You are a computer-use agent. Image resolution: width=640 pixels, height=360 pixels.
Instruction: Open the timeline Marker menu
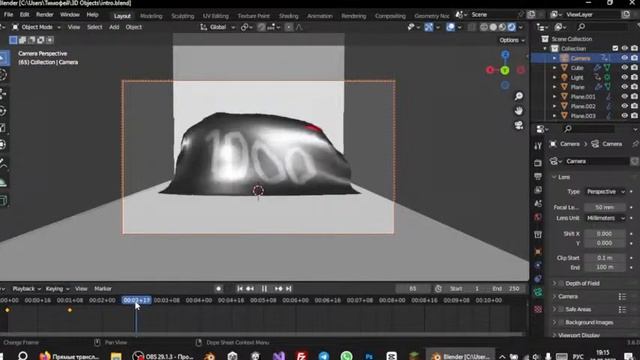click(x=103, y=289)
